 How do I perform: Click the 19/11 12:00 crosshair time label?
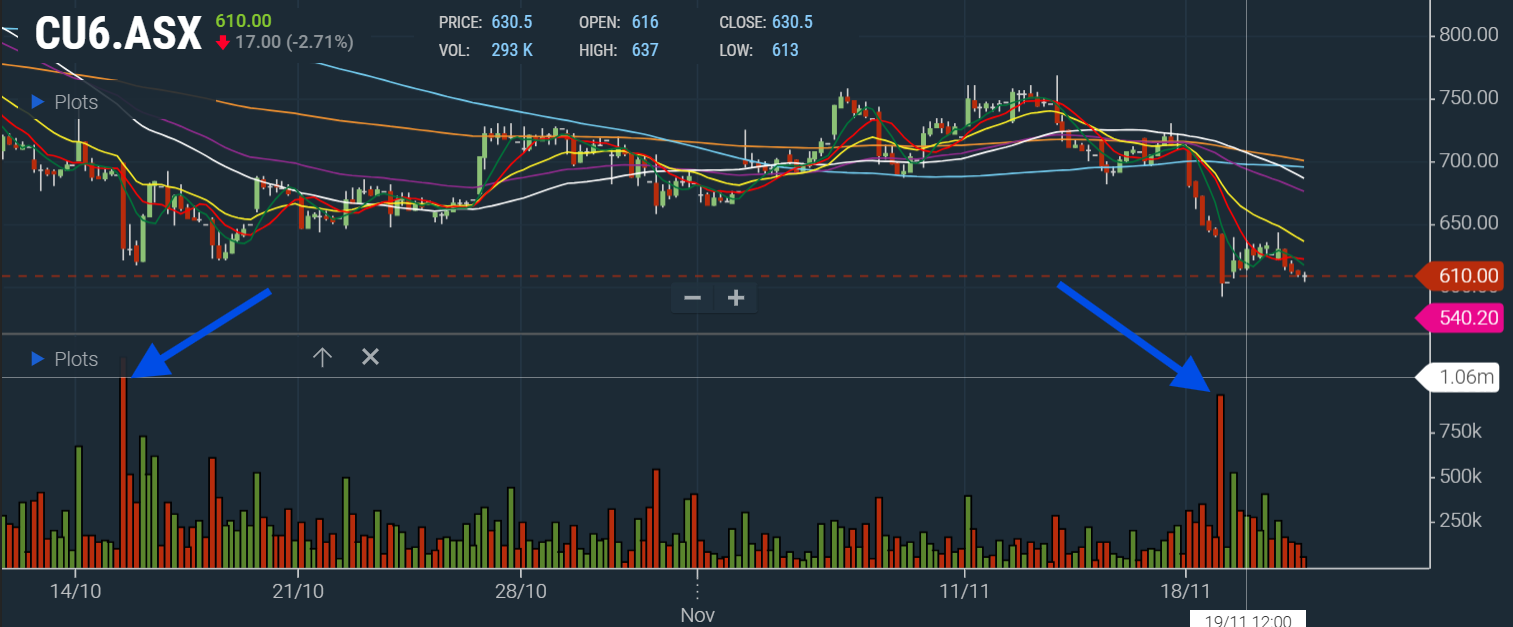click(1248, 619)
